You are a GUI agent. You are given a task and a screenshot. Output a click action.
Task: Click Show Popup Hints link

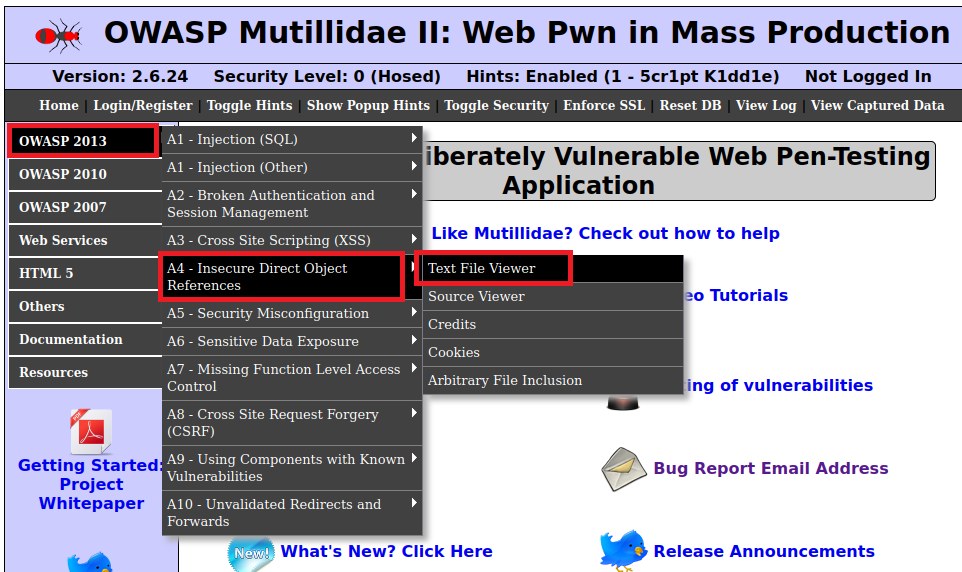point(368,106)
